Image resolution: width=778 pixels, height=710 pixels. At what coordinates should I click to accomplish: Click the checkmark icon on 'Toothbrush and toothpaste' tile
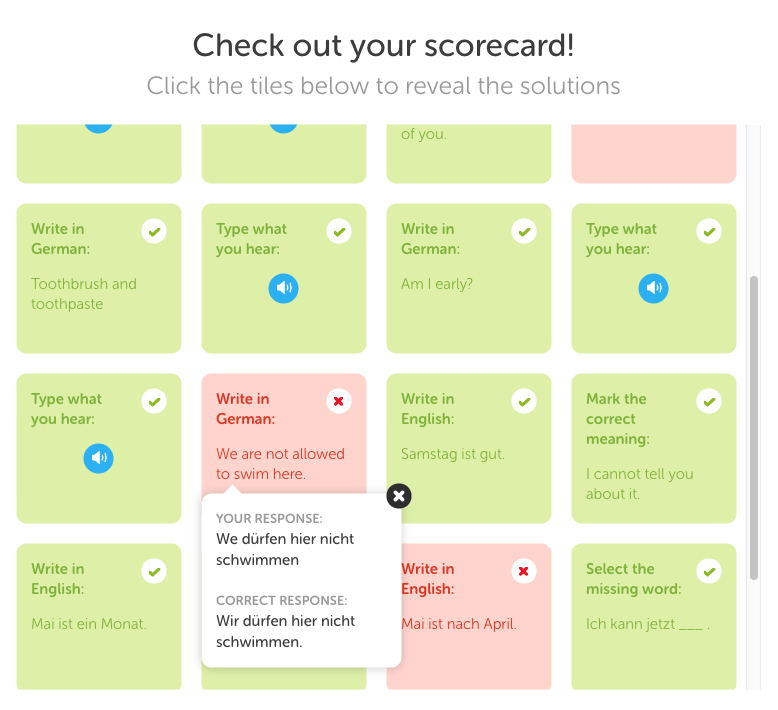click(154, 231)
